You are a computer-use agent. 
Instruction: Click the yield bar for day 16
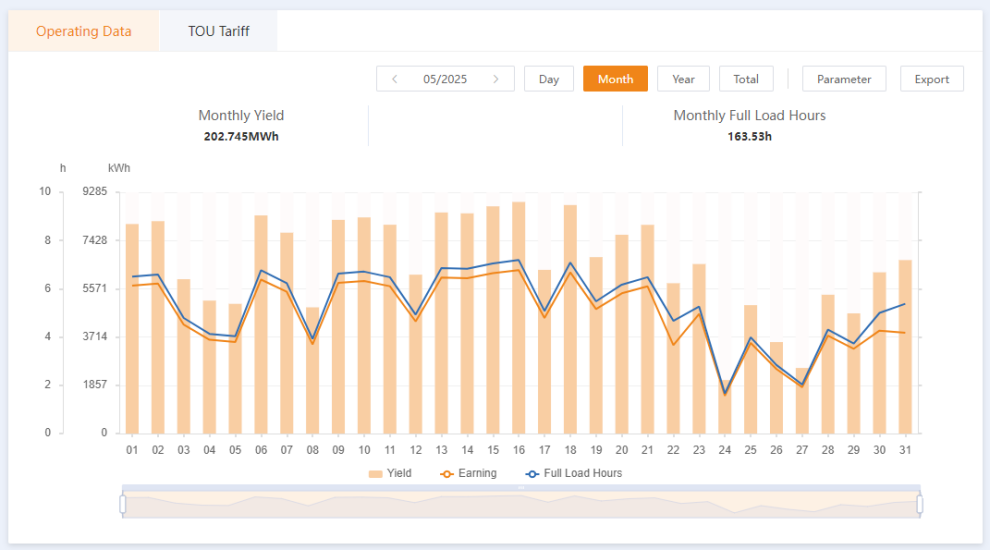point(519,320)
